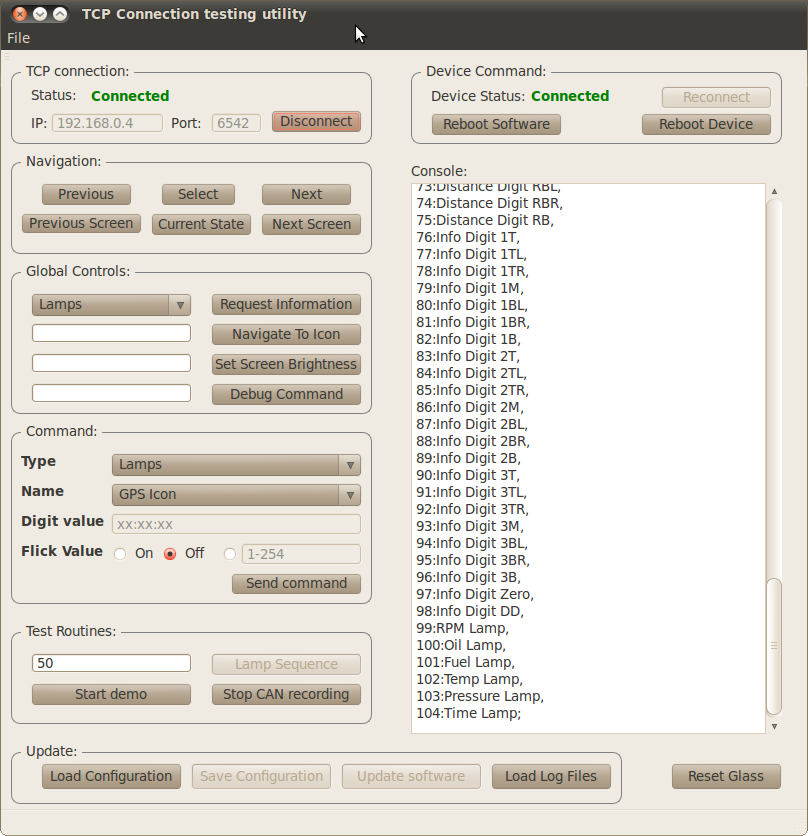808x836 pixels.
Task: Open the Global Controls Lamps dropdown
Action: click(111, 304)
